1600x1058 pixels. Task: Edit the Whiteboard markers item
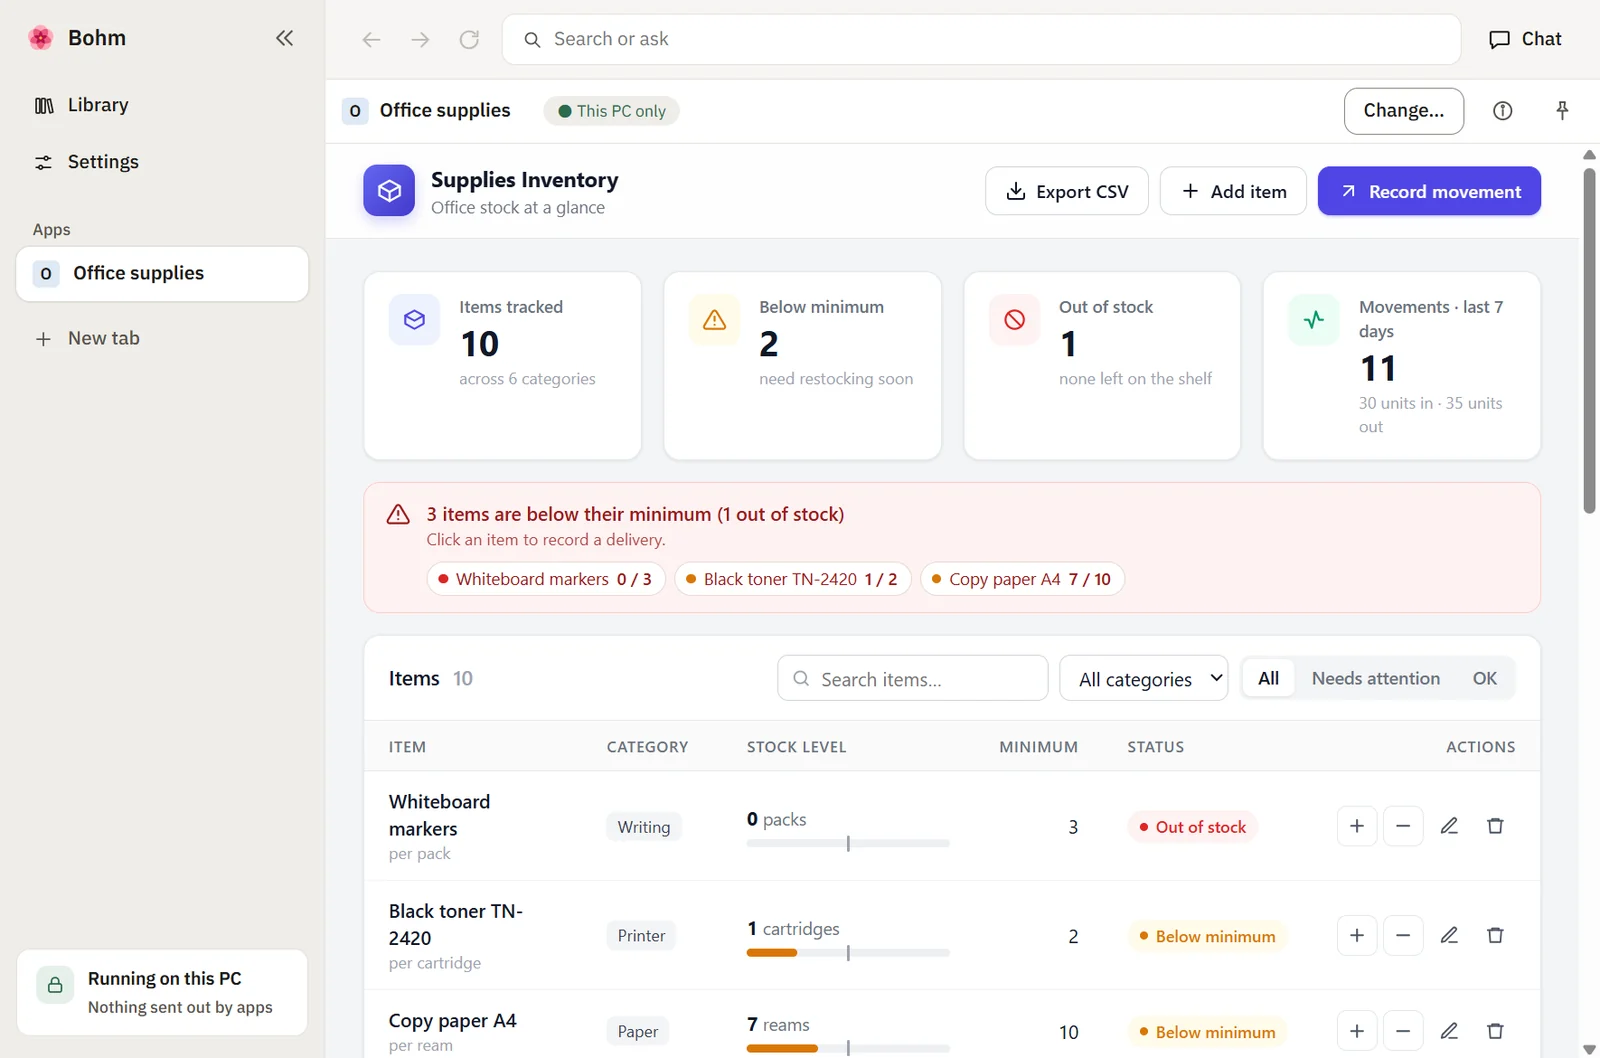tap(1449, 826)
